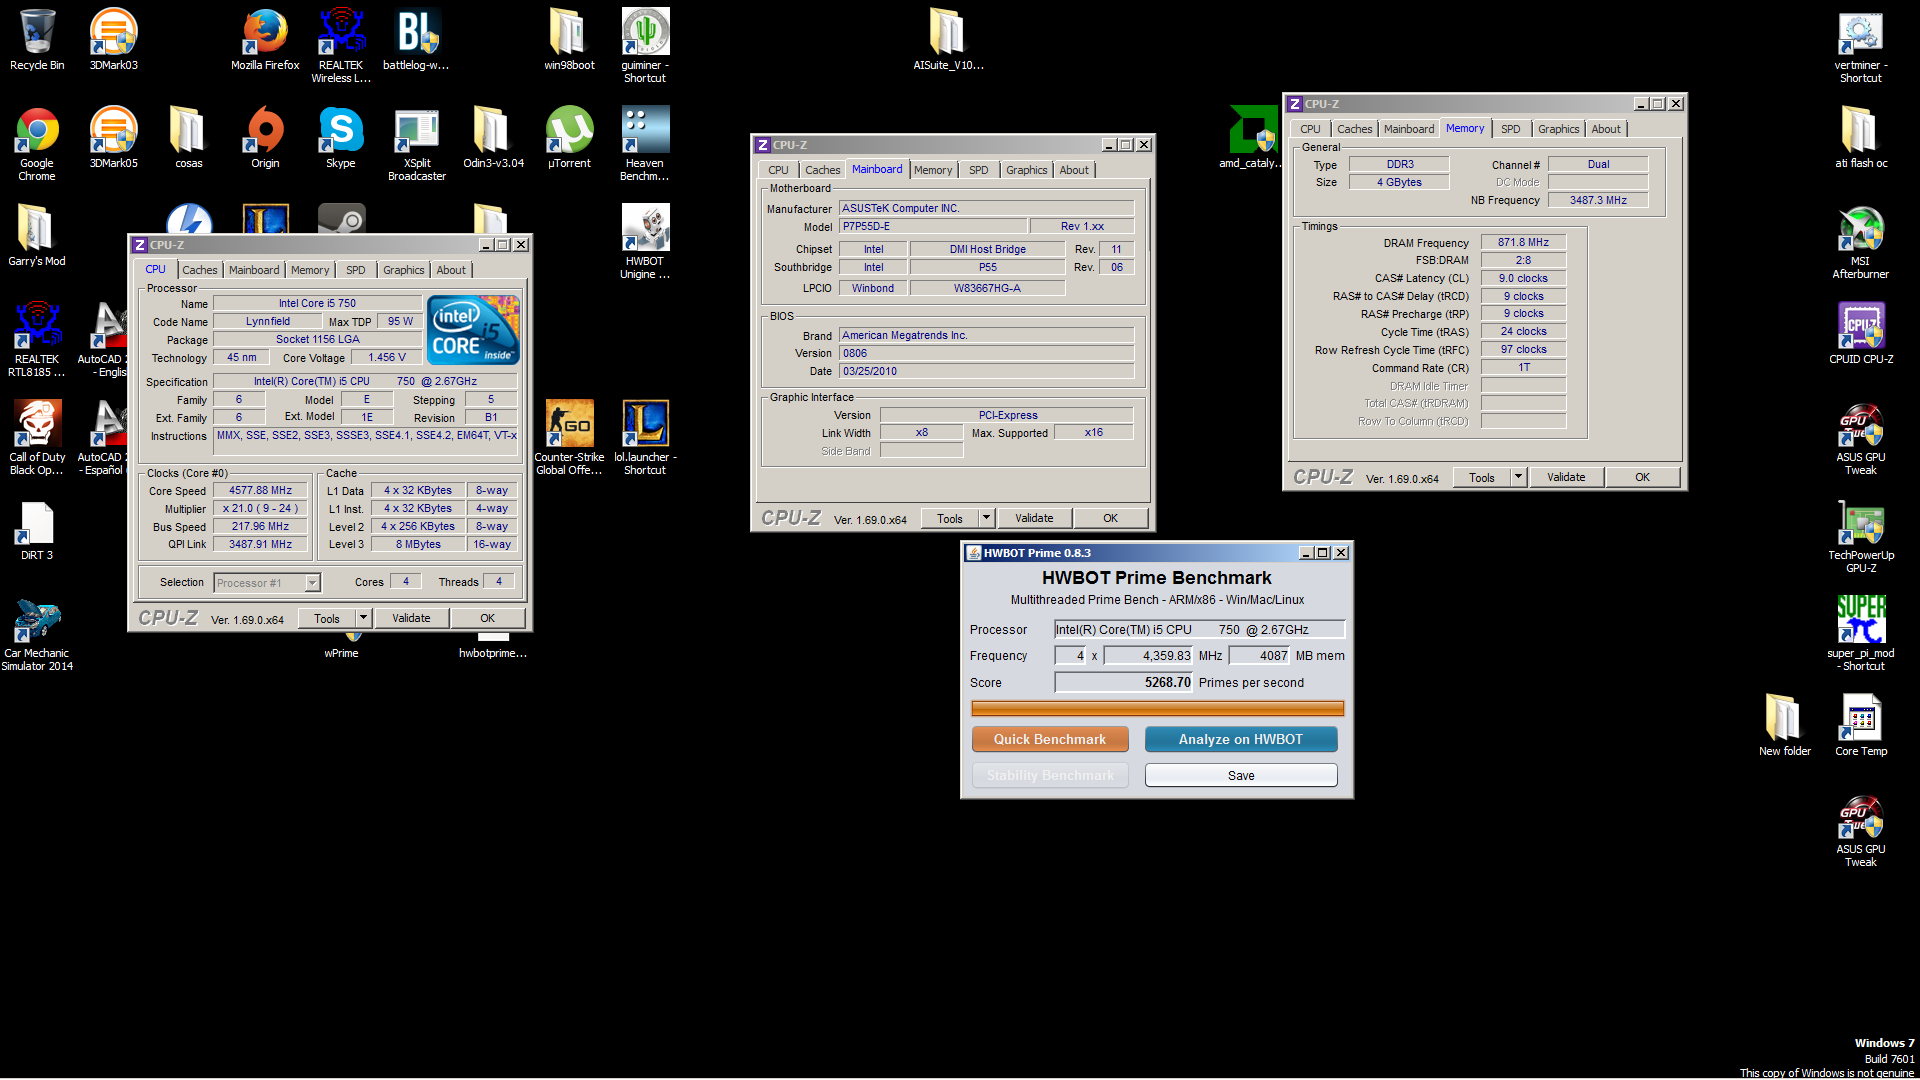The width and height of the screenshot is (1920, 1080).
Task: Select CPU tab in Memory CPU-Z window
Action: click(x=1310, y=129)
